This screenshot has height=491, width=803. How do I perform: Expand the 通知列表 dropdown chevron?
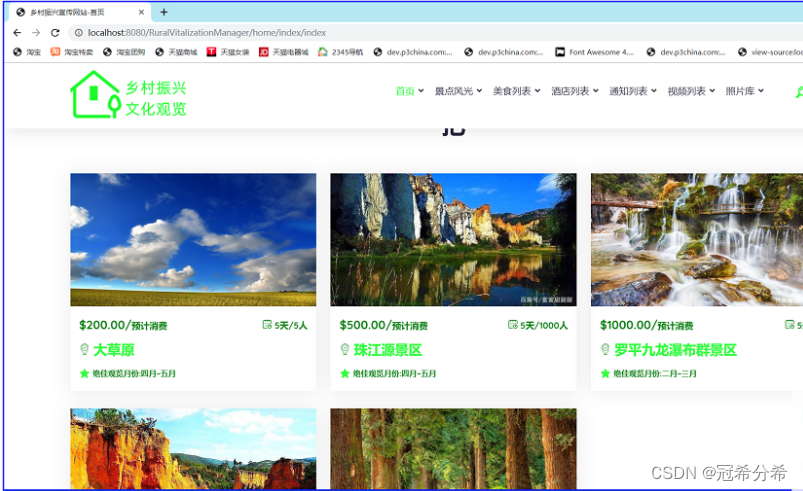[x=654, y=91]
